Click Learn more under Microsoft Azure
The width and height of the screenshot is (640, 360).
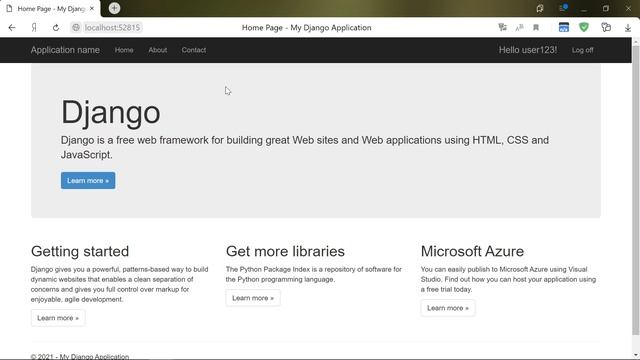[x=448, y=308]
